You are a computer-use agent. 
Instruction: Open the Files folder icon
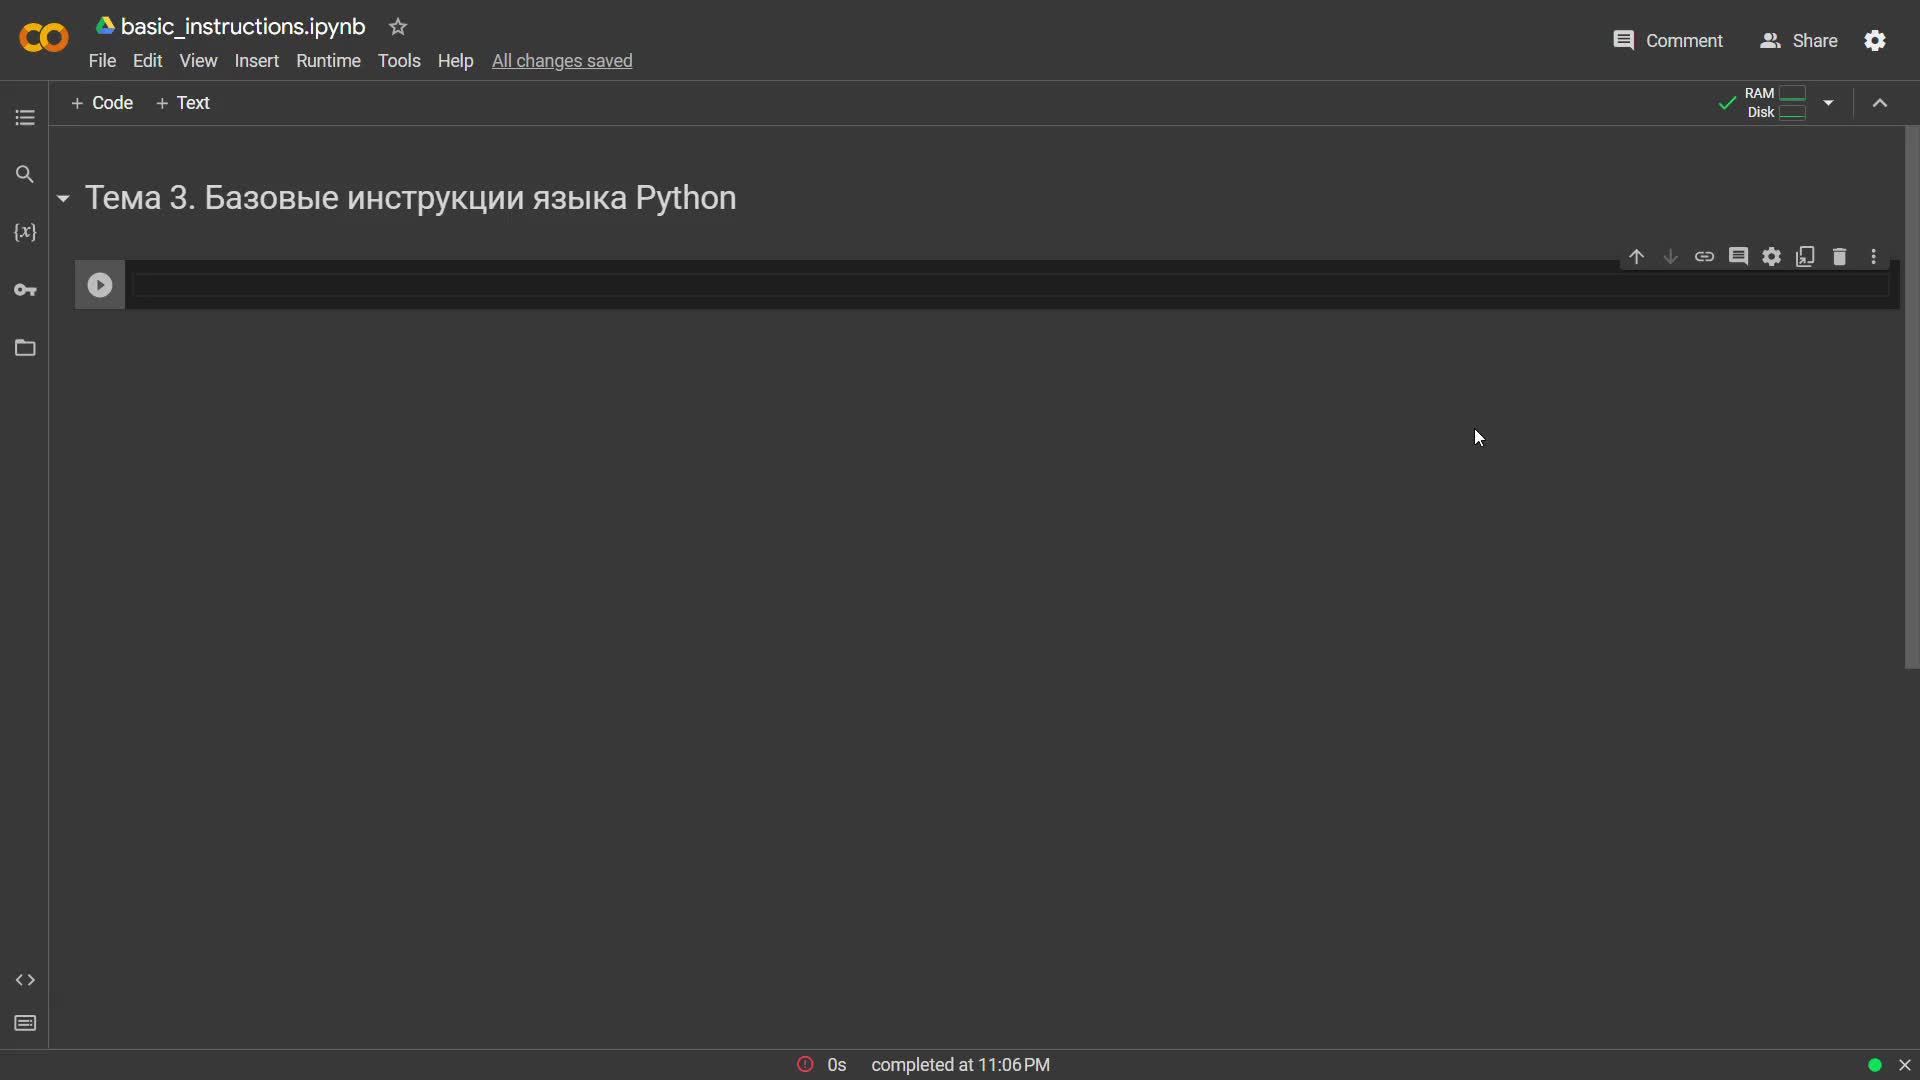(x=25, y=348)
